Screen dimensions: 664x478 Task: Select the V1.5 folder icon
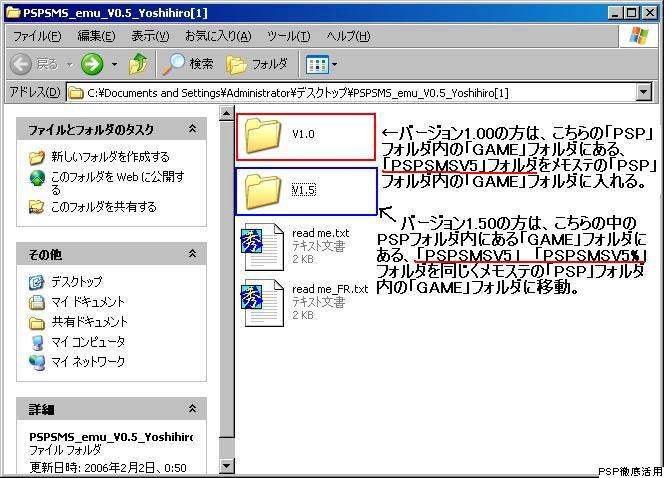pyautogui.click(x=263, y=191)
